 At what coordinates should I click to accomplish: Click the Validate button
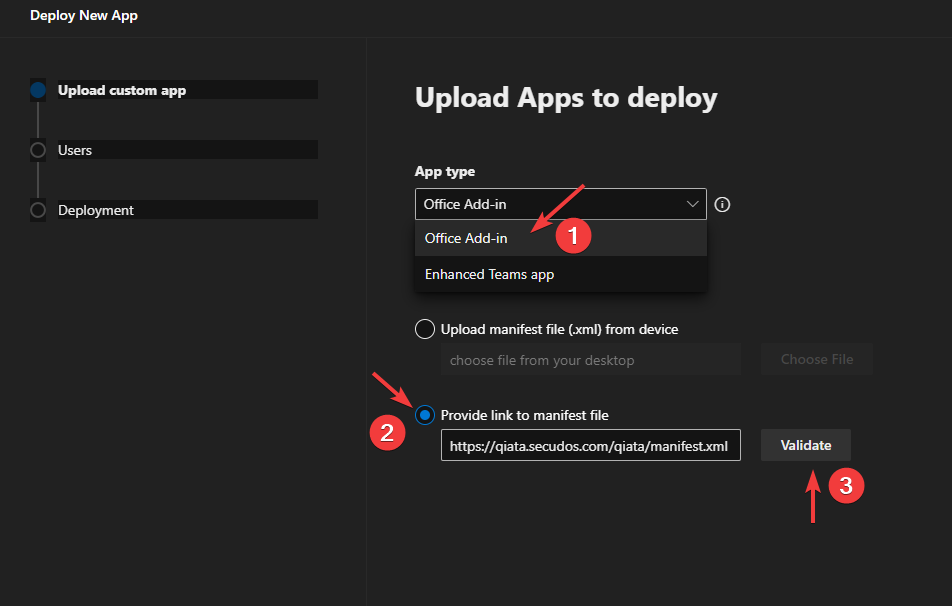(805, 444)
